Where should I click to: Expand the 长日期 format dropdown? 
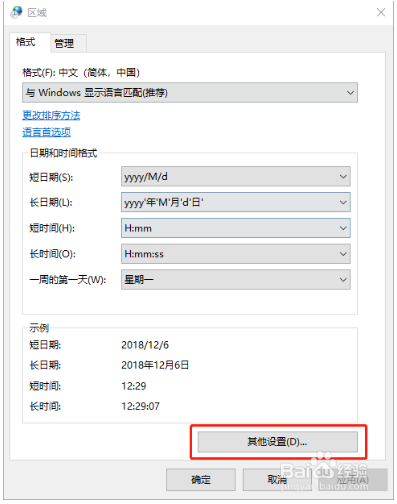236,202
